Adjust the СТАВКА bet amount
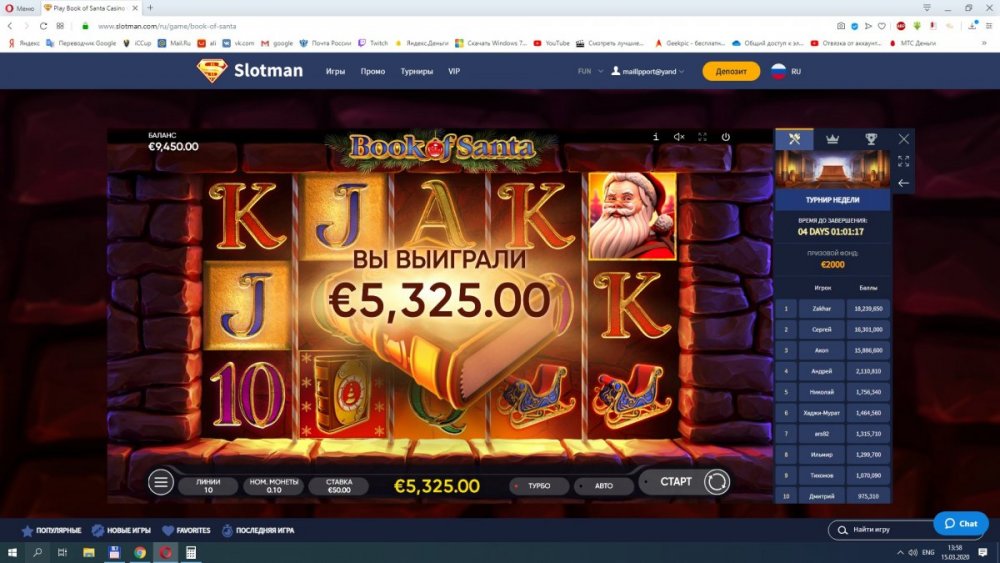The image size is (1000, 563). pyautogui.click(x=339, y=486)
